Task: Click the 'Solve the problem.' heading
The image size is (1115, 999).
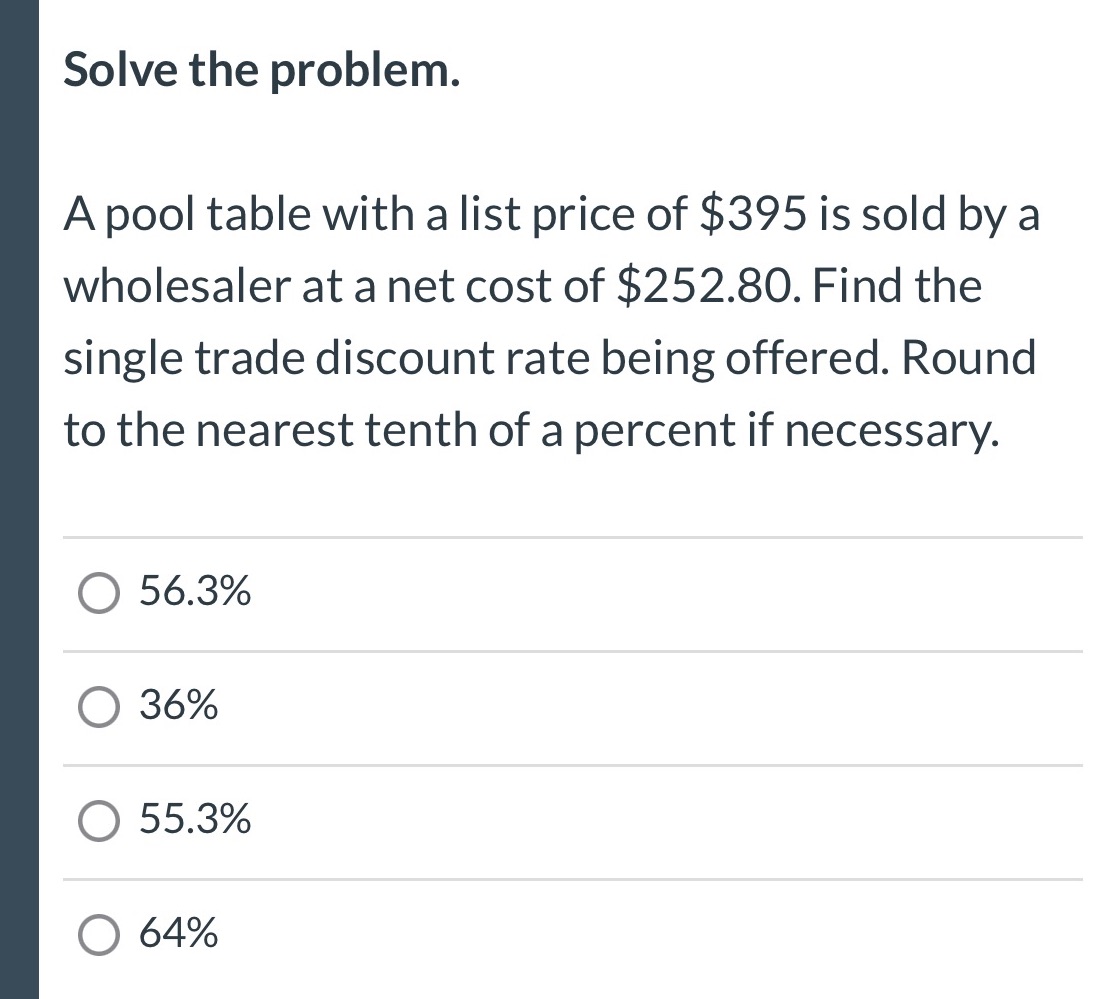Action: pyautogui.click(x=262, y=72)
